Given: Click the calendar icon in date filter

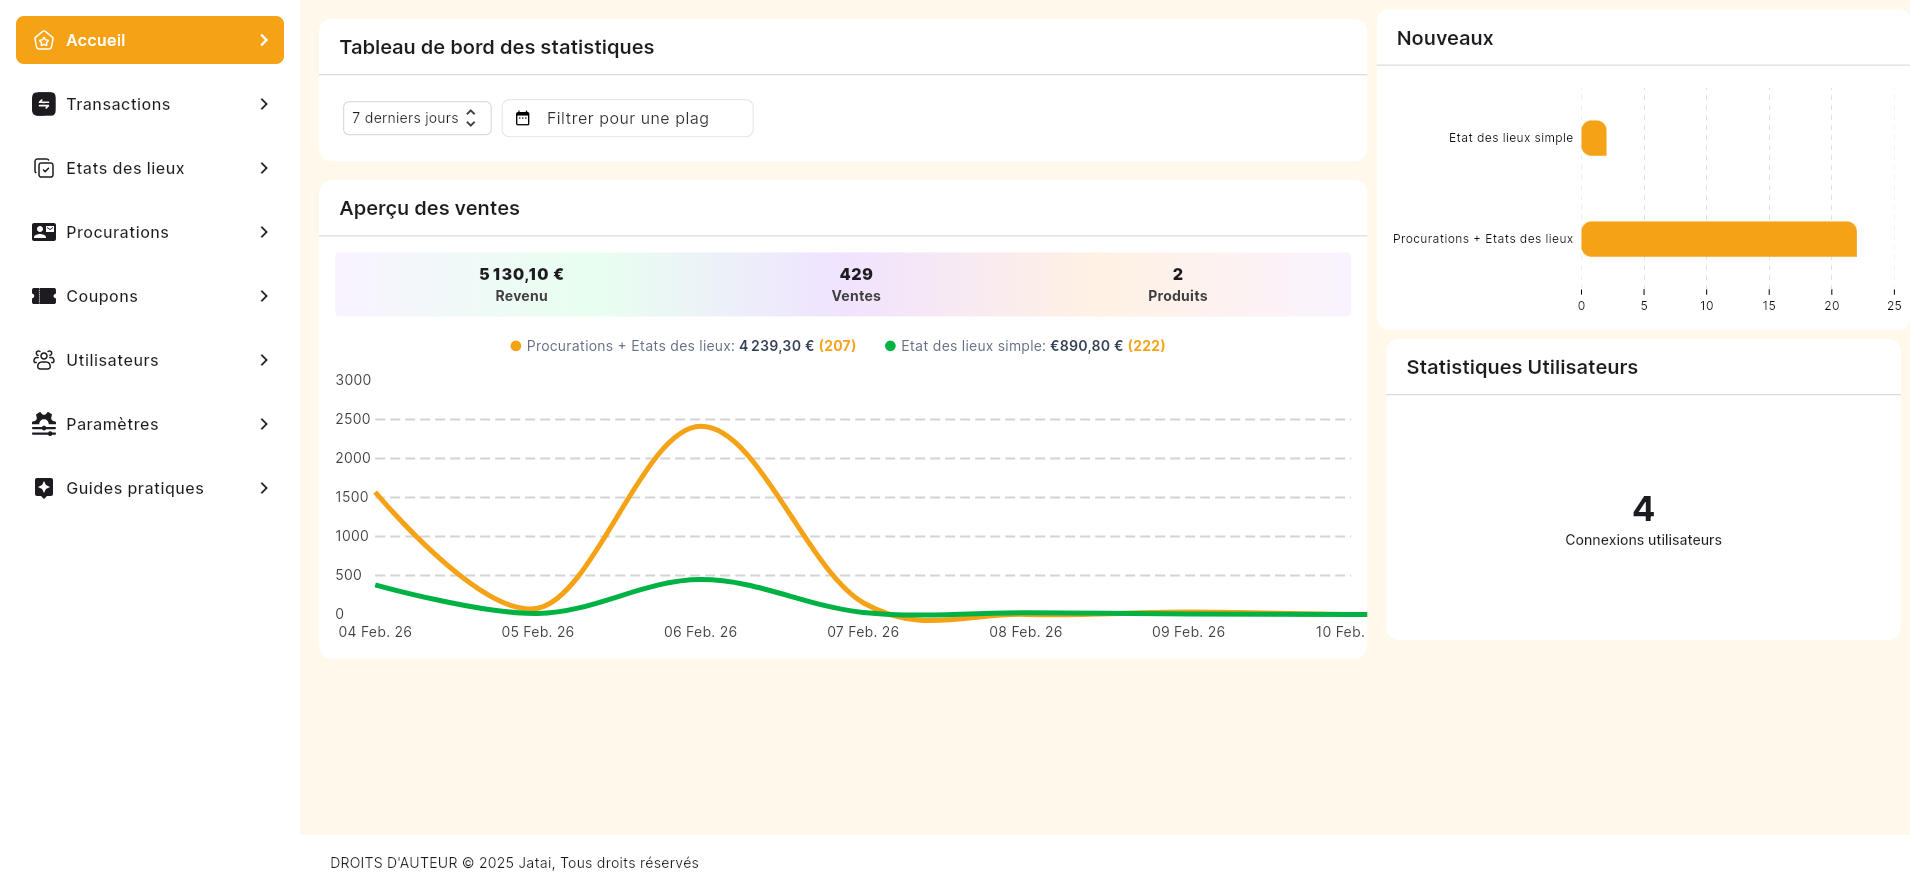Looking at the screenshot, I should [523, 118].
